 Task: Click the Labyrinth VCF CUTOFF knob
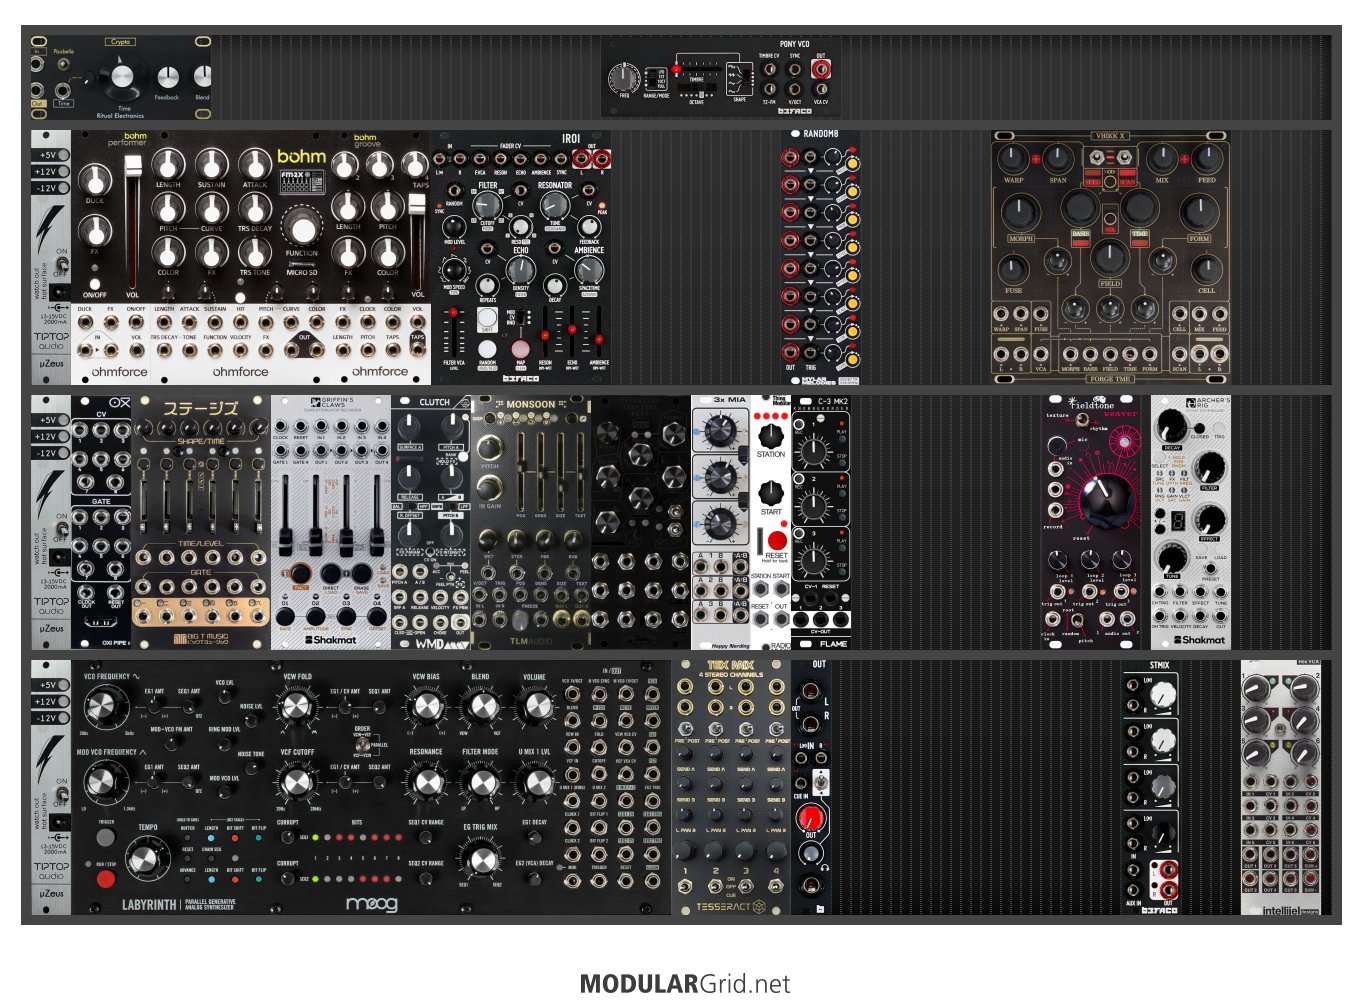pos(297,783)
